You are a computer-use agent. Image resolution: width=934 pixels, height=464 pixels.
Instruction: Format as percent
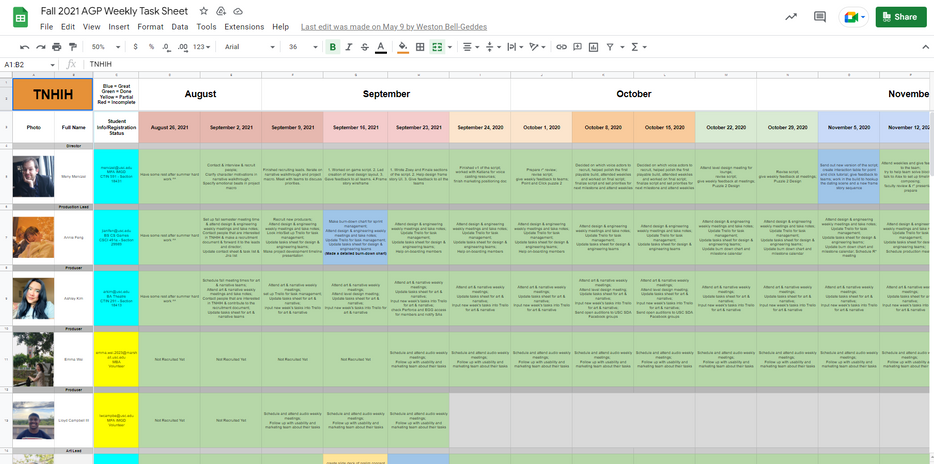(x=151, y=47)
